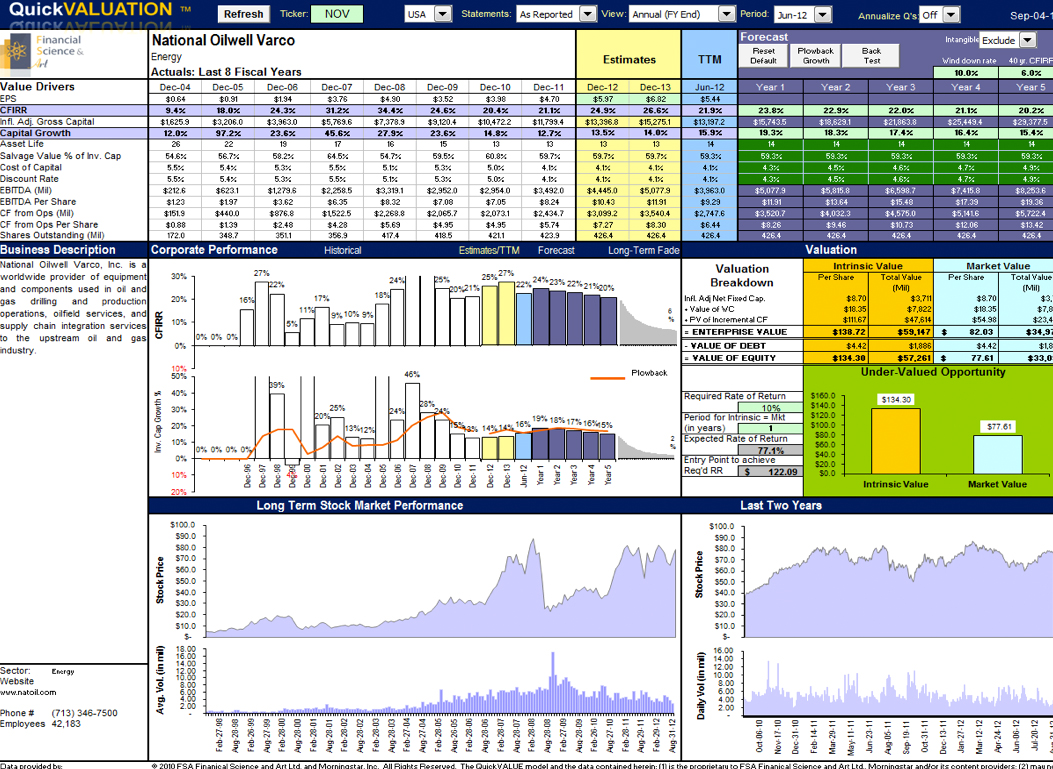1053x769 pixels.
Task: Click the Plowback Growth button
Action: pos(815,56)
